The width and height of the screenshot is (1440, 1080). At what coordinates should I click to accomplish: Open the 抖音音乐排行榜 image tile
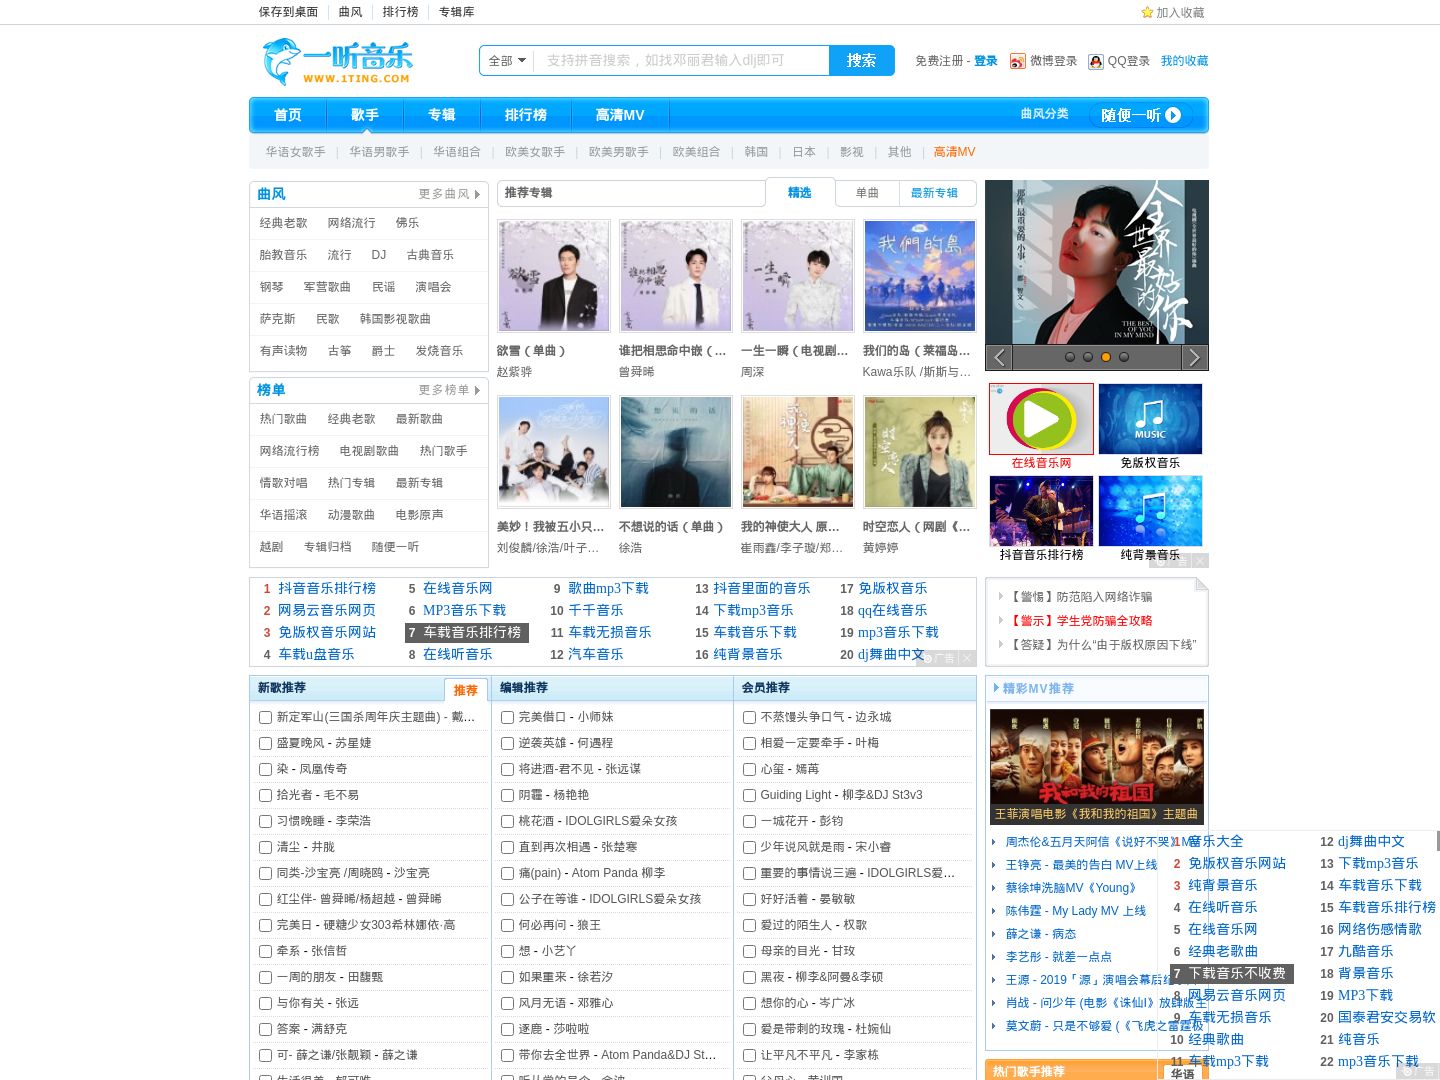pos(1041,511)
